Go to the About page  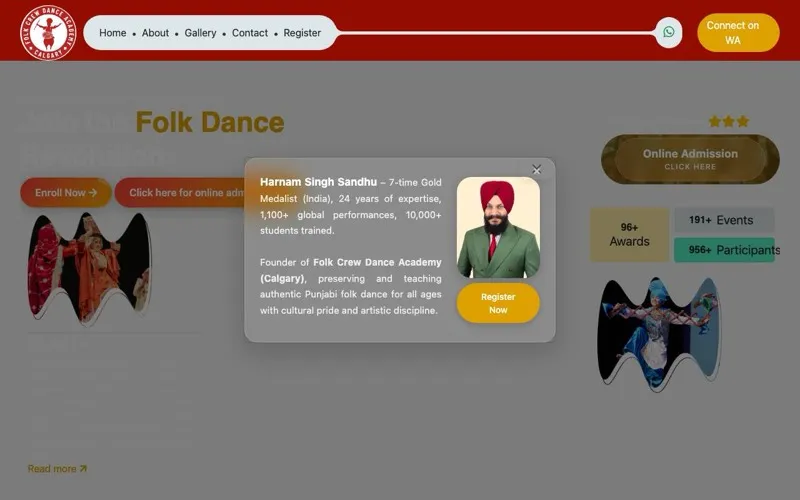155,33
